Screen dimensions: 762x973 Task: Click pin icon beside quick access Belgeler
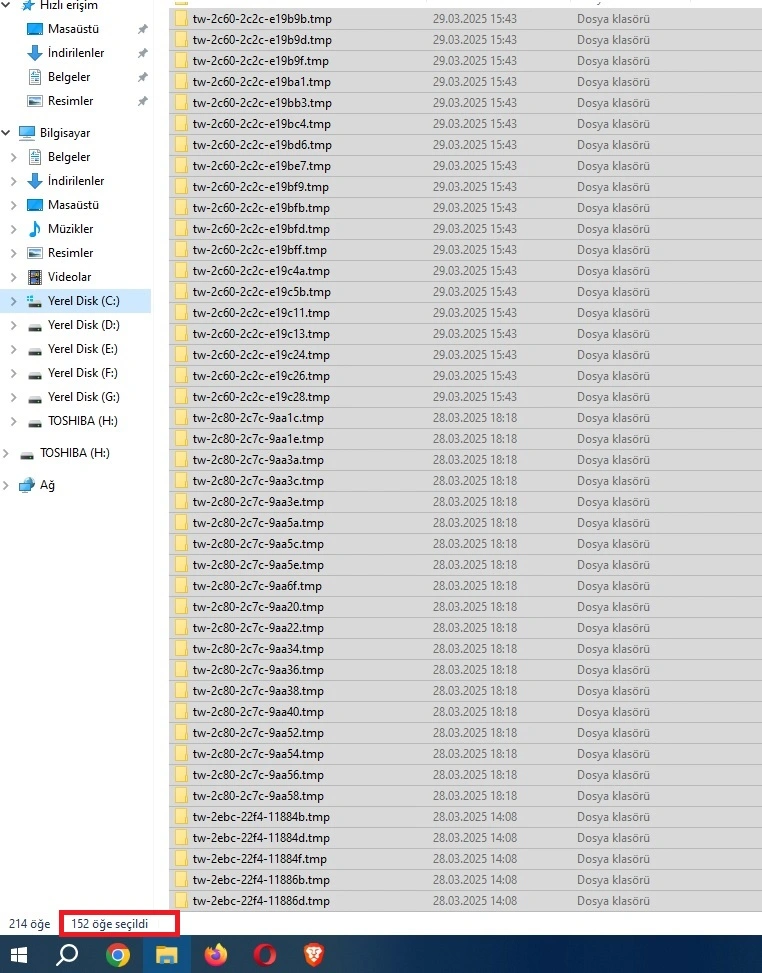click(x=143, y=77)
